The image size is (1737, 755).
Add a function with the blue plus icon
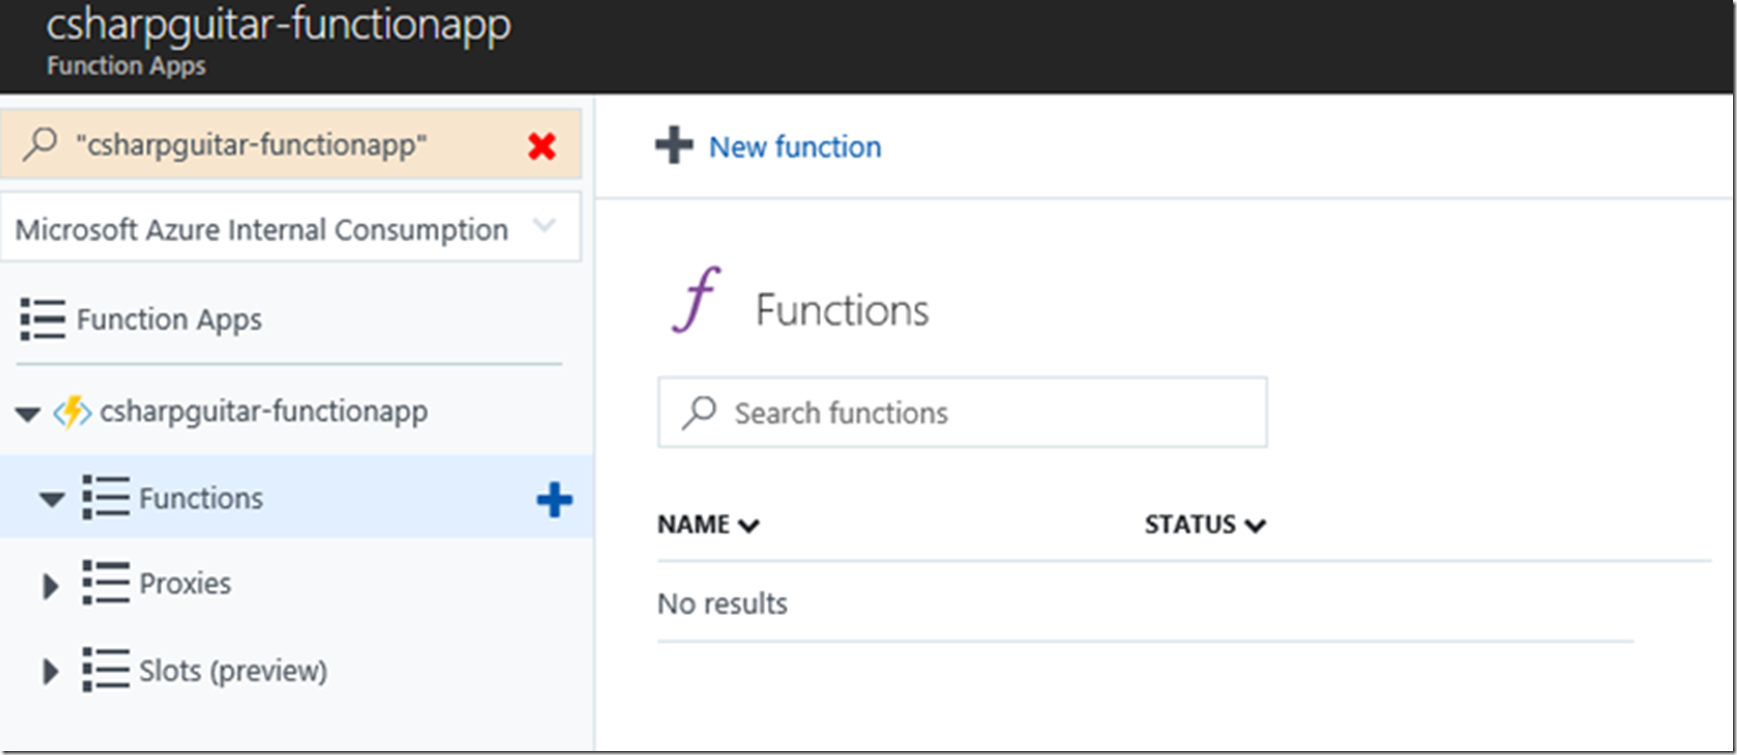click(554, 499)
